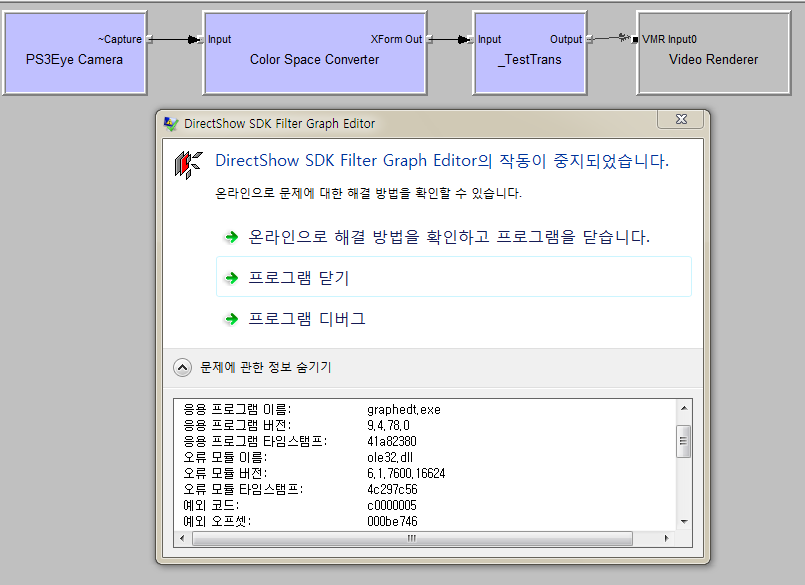This screenshot has width=805, height=585.
Task: Select the XForm Out pin on Color Space Converter
Action: tap(428, 40)
